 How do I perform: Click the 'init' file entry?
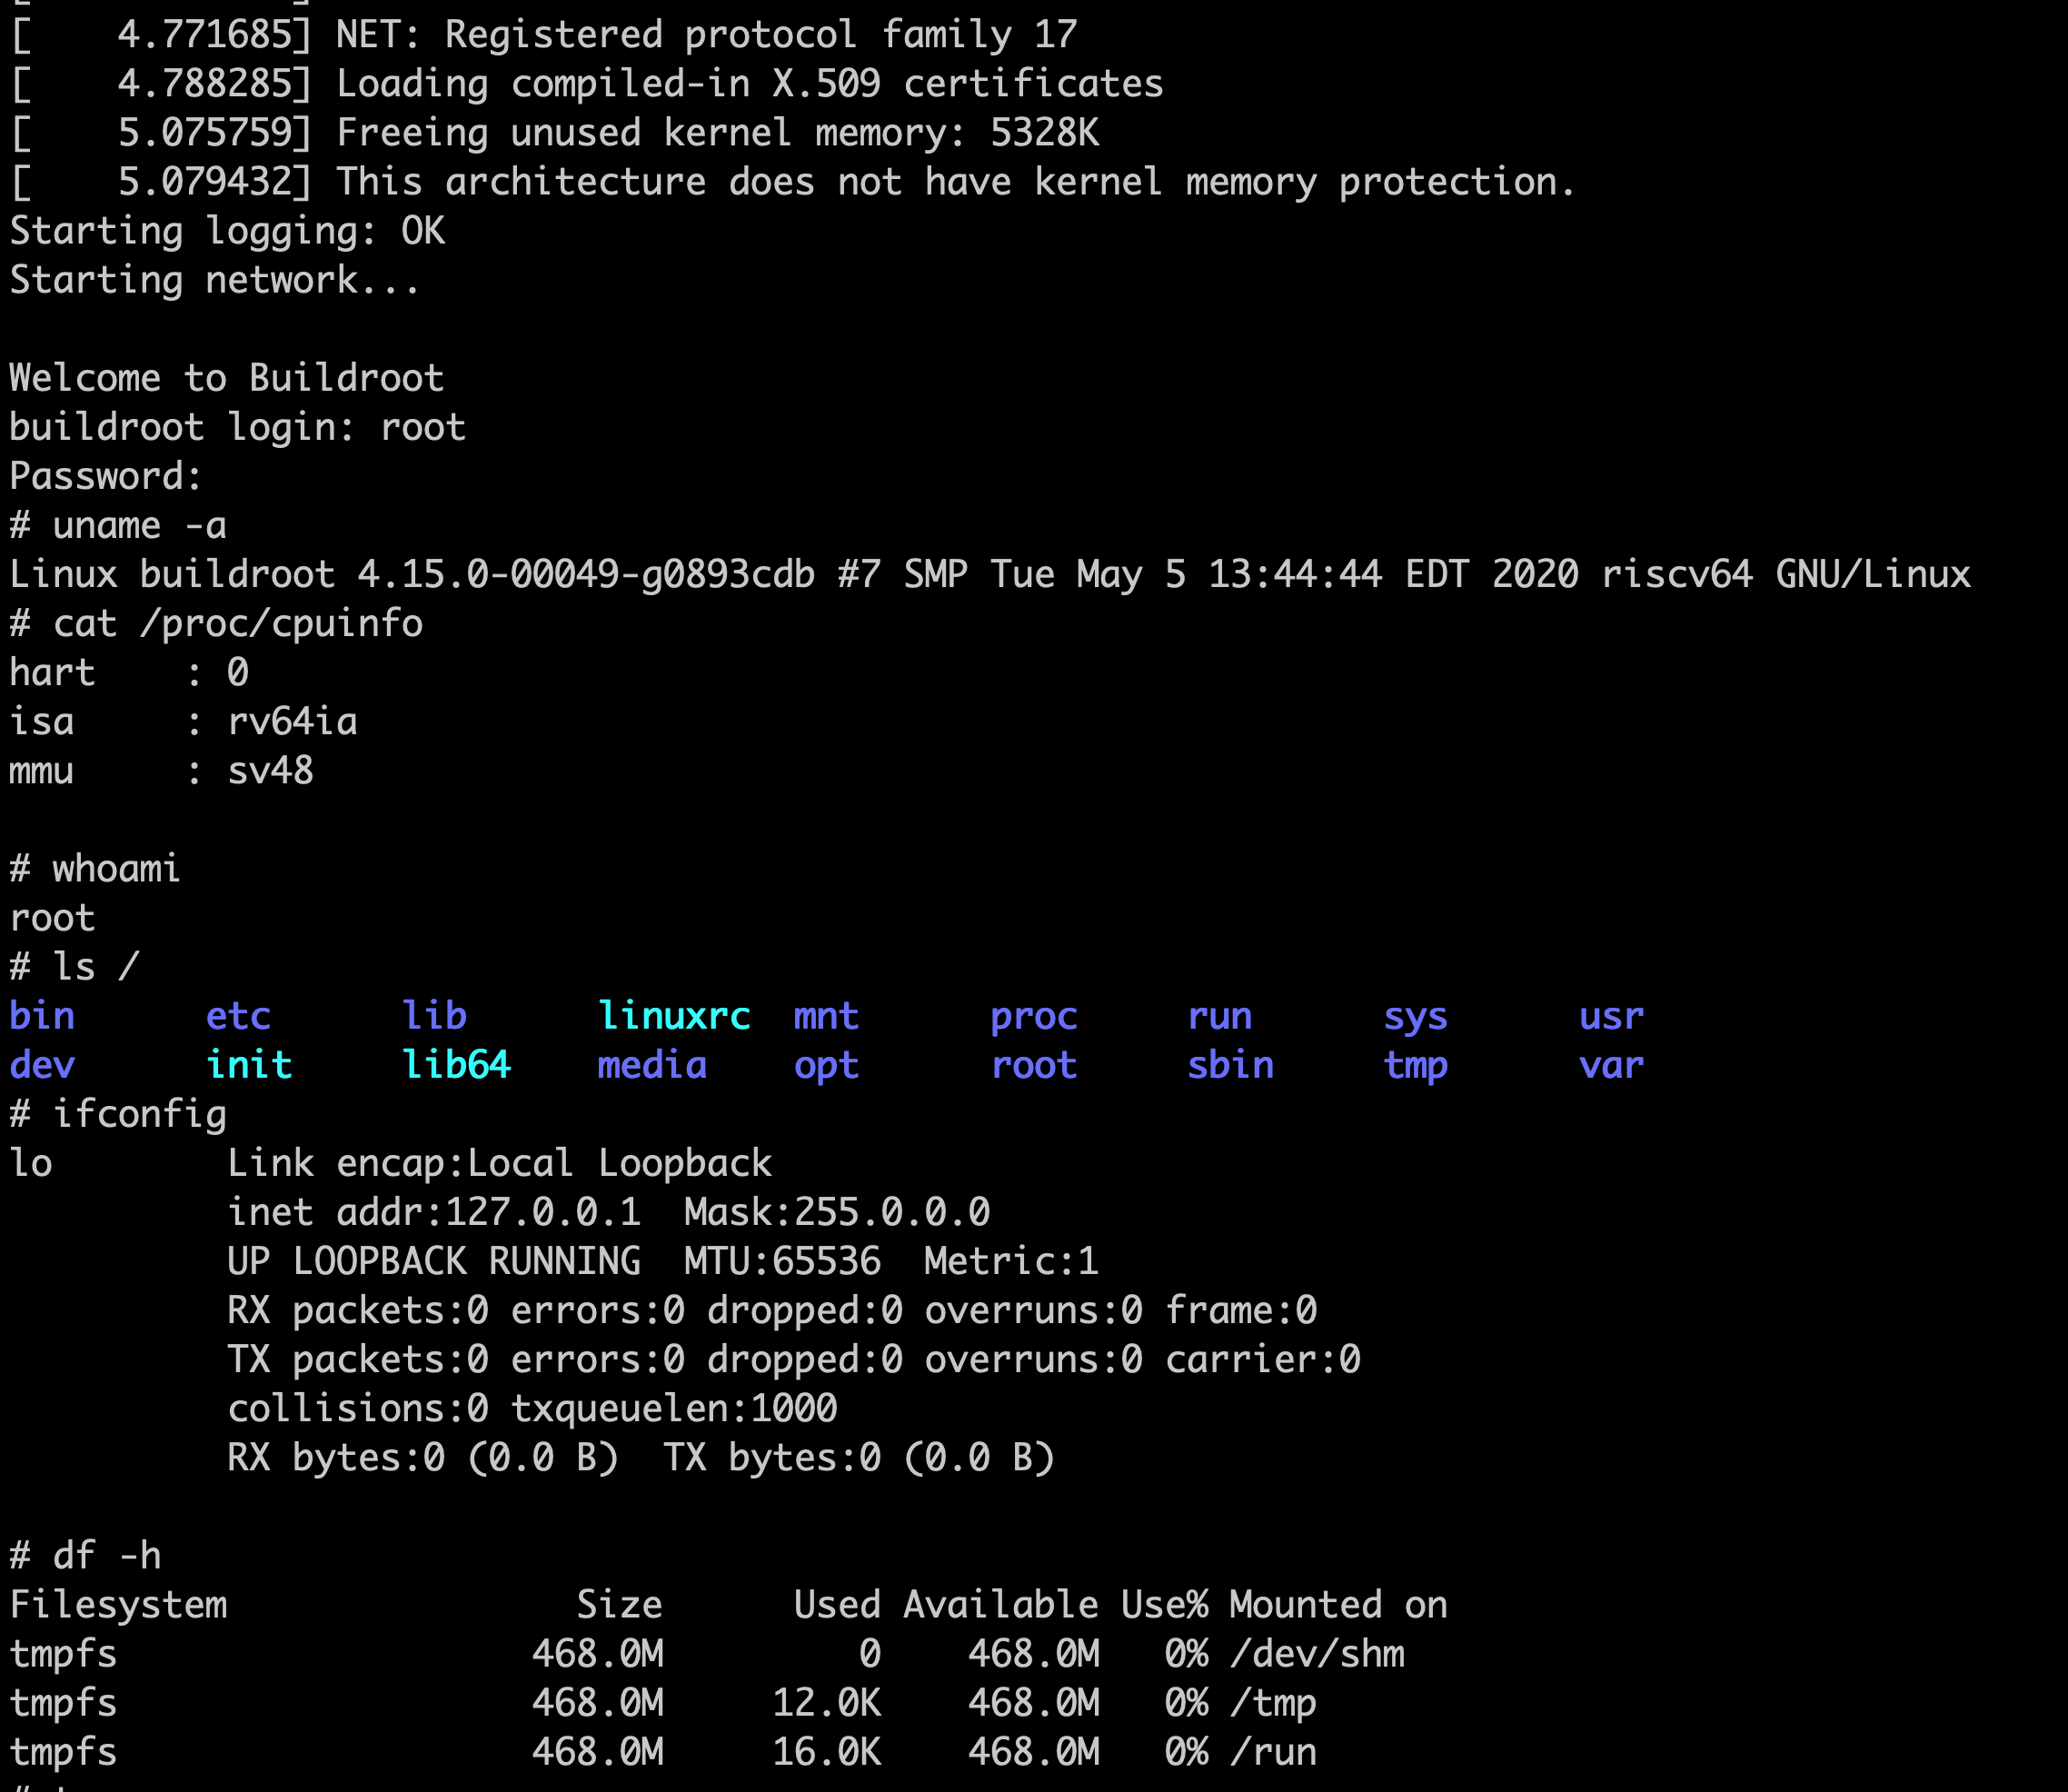(249, 1065)
